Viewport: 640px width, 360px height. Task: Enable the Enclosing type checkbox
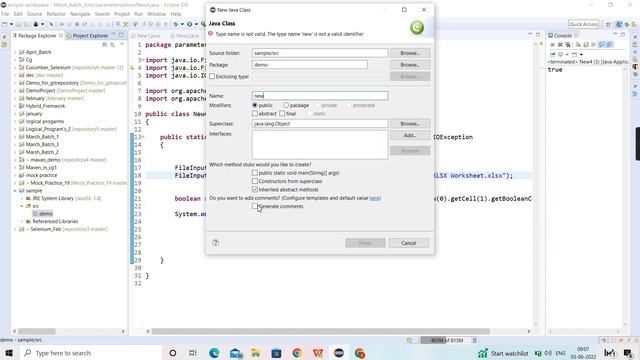click(x=212, y=76)
